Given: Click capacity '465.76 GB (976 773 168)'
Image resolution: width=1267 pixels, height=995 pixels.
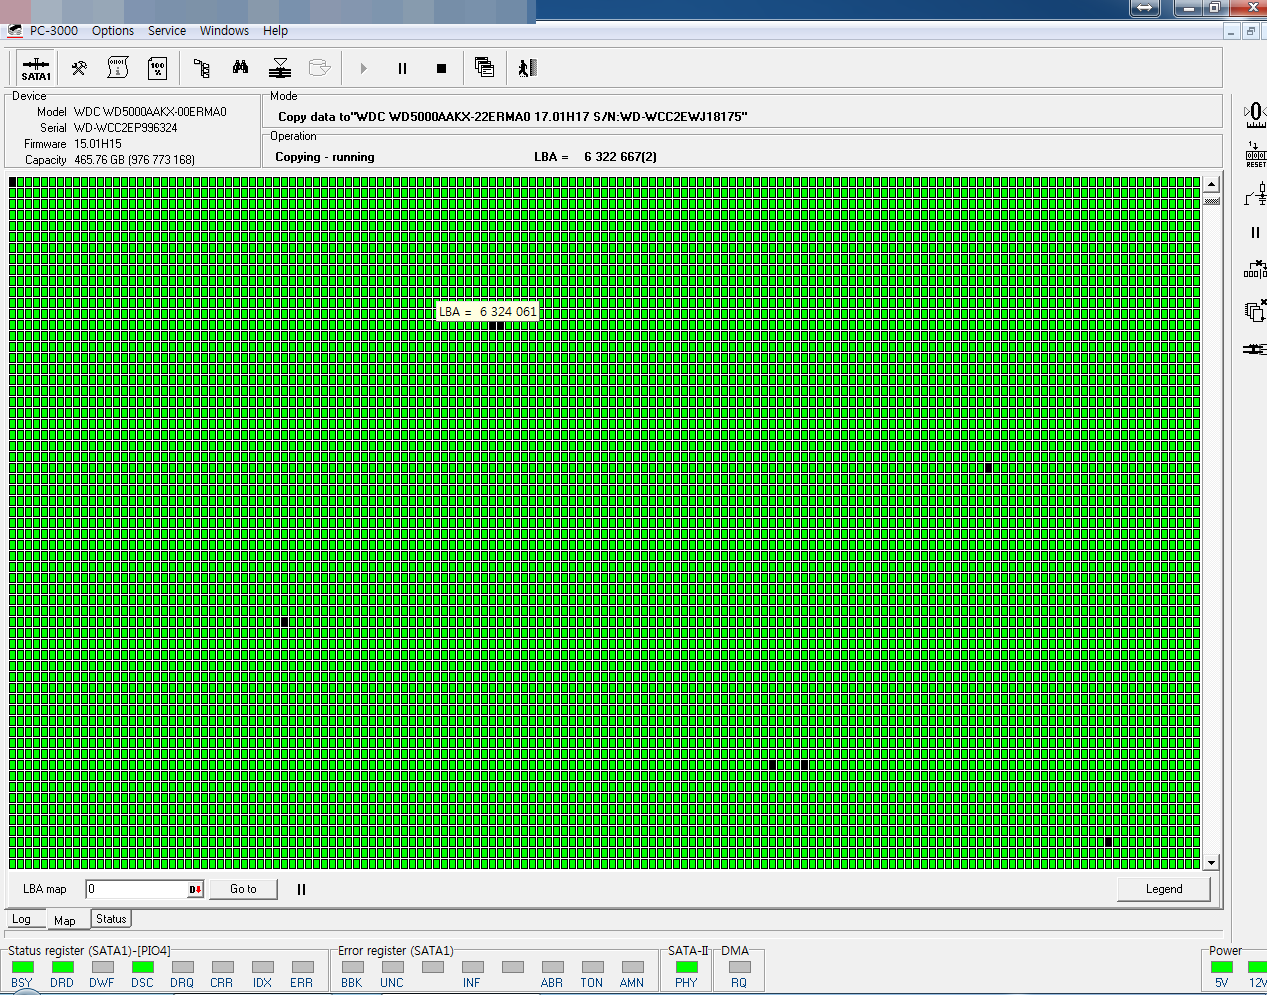Looking at the screenshot, I should coord(134,160).
